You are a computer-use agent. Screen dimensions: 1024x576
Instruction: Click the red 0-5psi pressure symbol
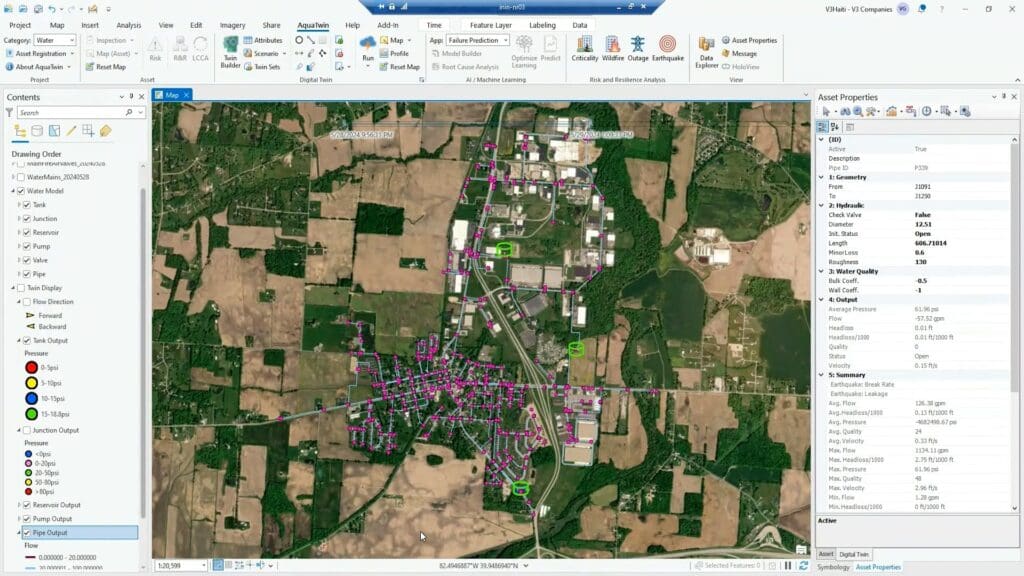[x=31, y=368]
